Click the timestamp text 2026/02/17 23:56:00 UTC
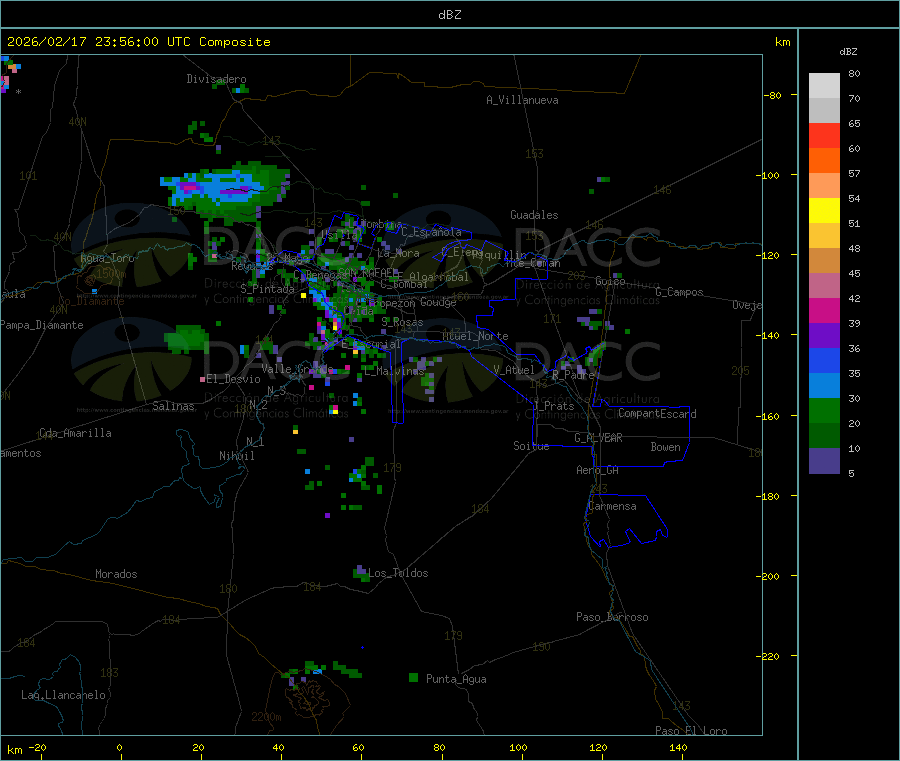Screen dimensions: 900x761 [x=99, y=42]
